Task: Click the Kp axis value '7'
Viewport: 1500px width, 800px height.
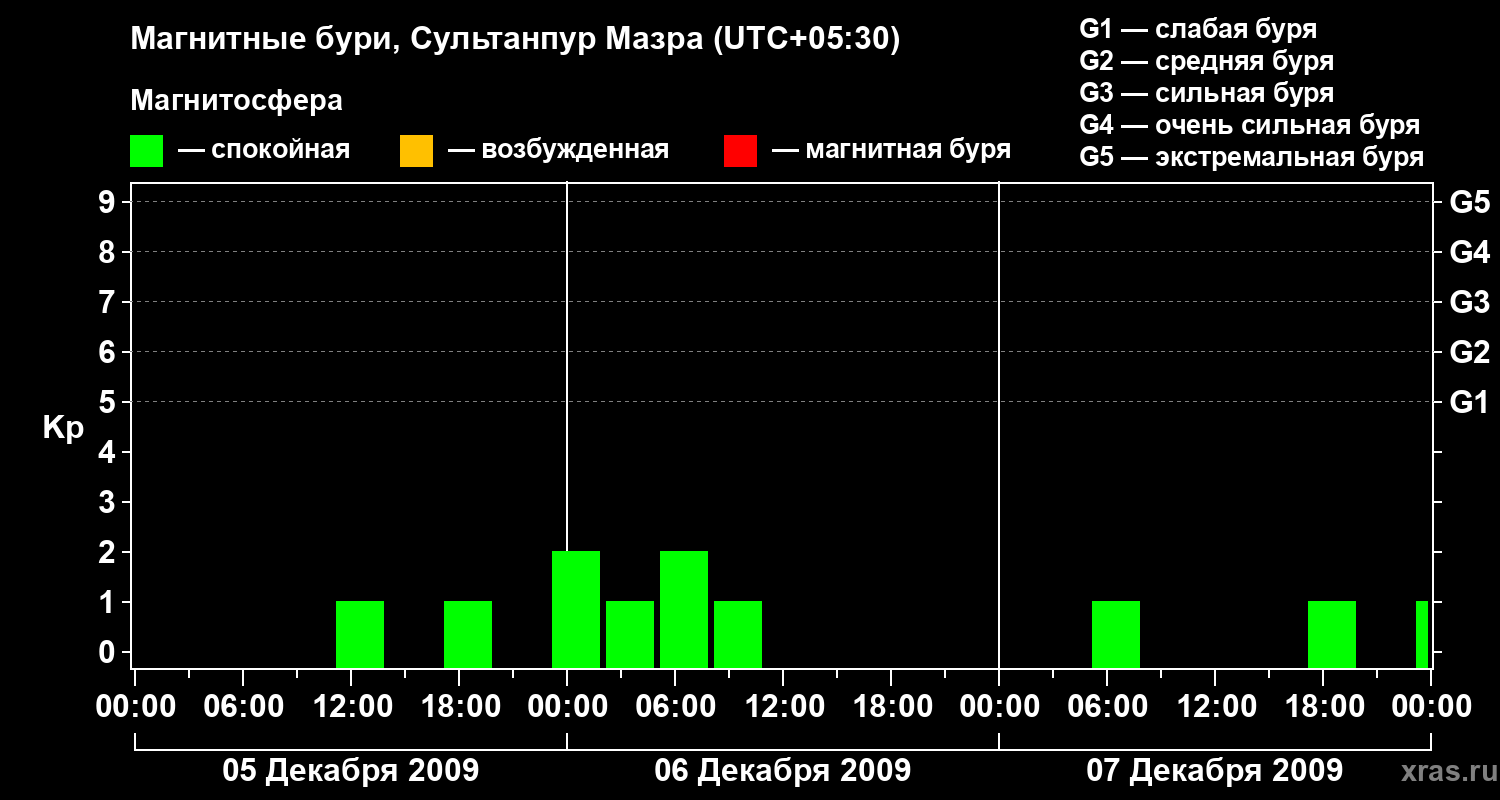Action: coord(109,302)
